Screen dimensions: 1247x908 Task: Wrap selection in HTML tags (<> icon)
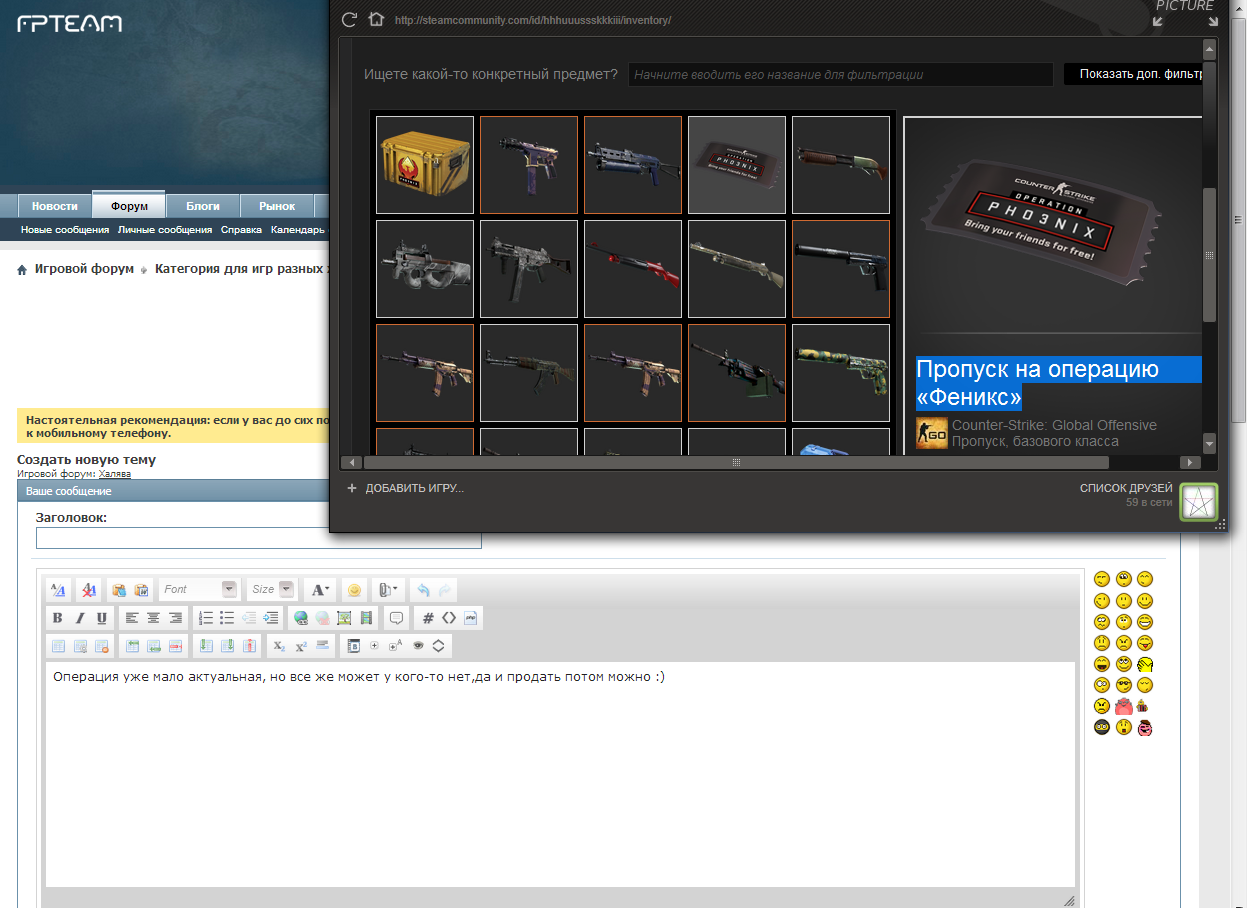pos(449,618)
